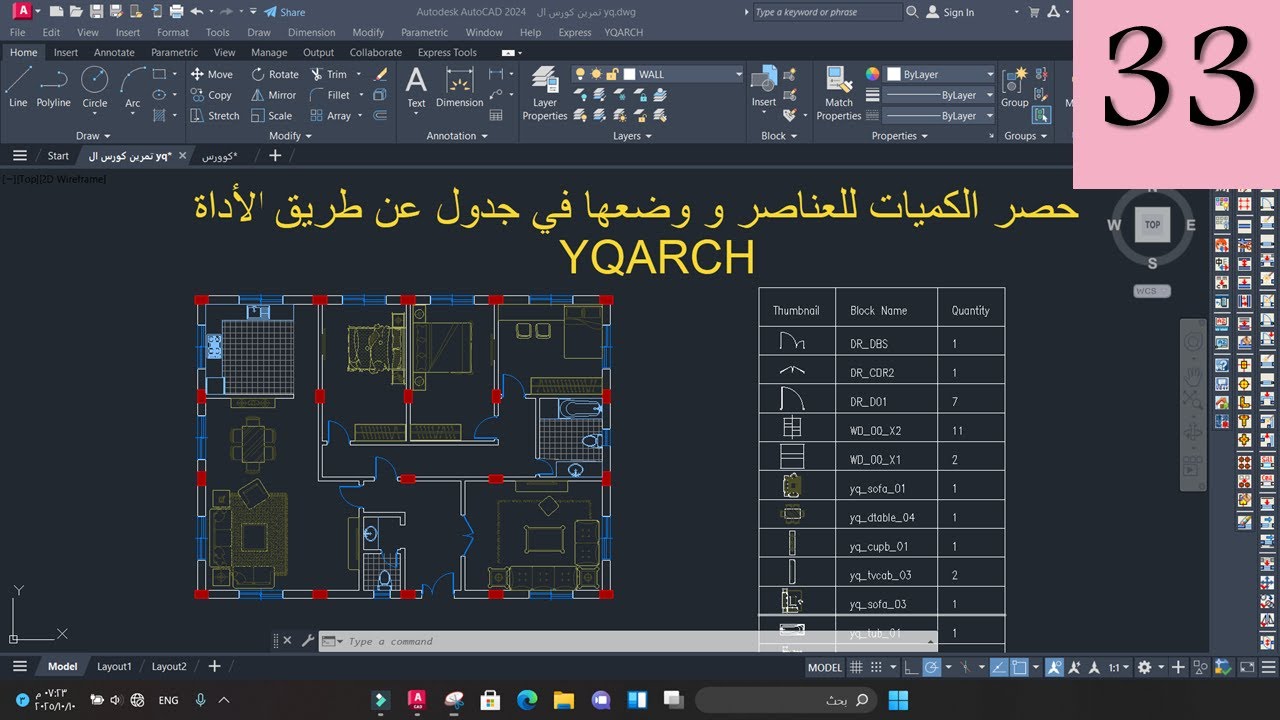
Task: Click the Share button
Action: (x=285, y=12)
